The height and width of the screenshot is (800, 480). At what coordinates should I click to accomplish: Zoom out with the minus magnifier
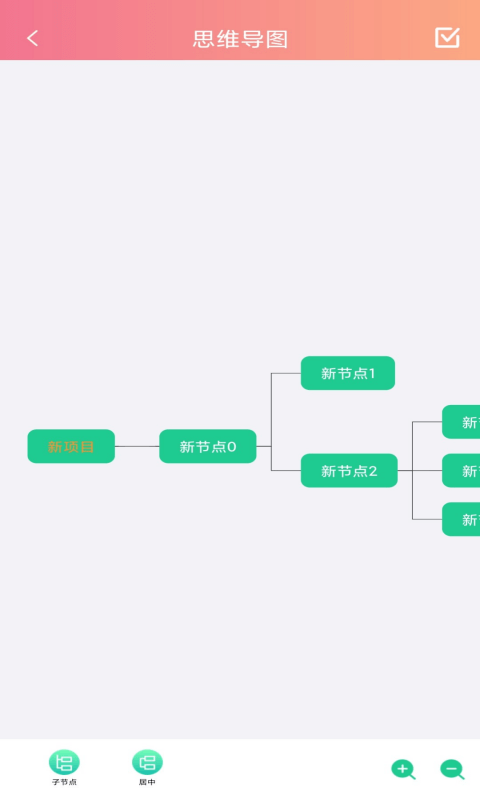[x=452, y=769]
